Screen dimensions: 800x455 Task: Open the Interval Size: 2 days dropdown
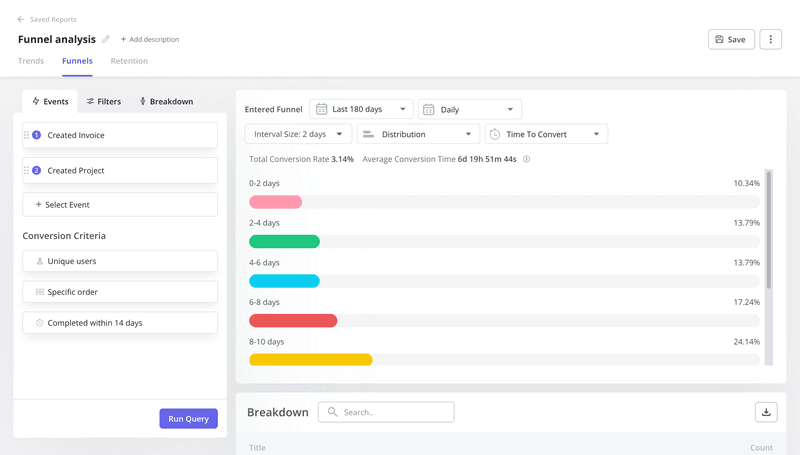coord(298,134)
